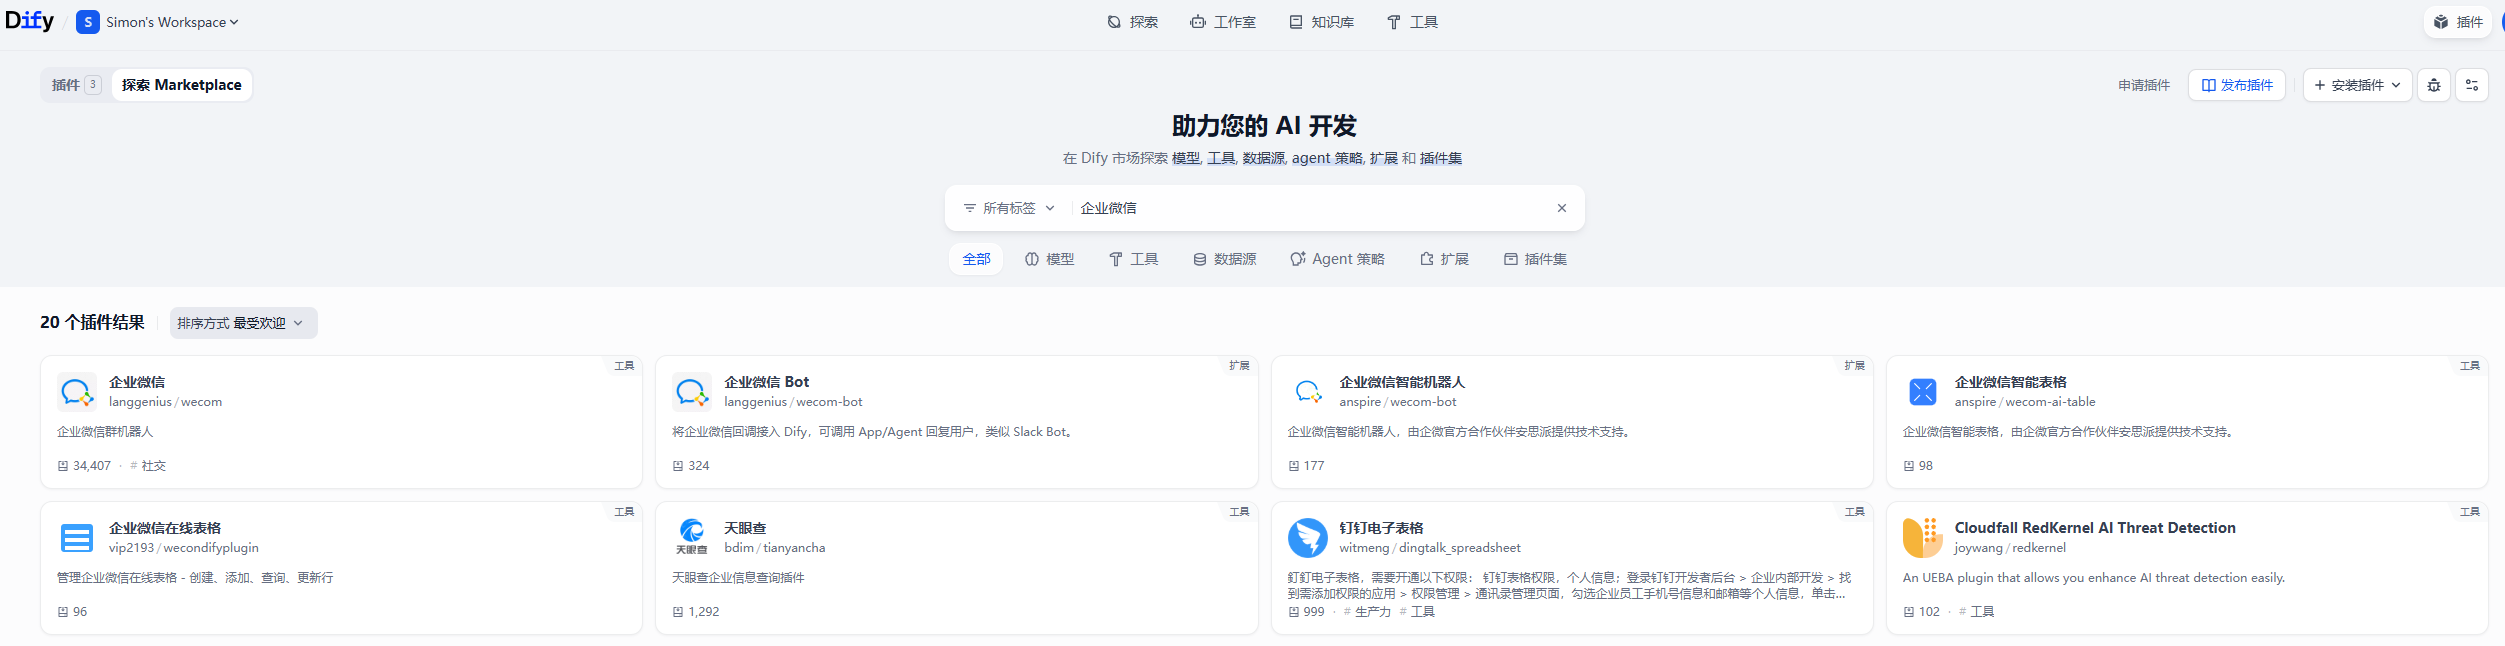This screenshot has height=646, width=2505.
Task: Click the blue S workspace avatar
Action: (88, 22)
